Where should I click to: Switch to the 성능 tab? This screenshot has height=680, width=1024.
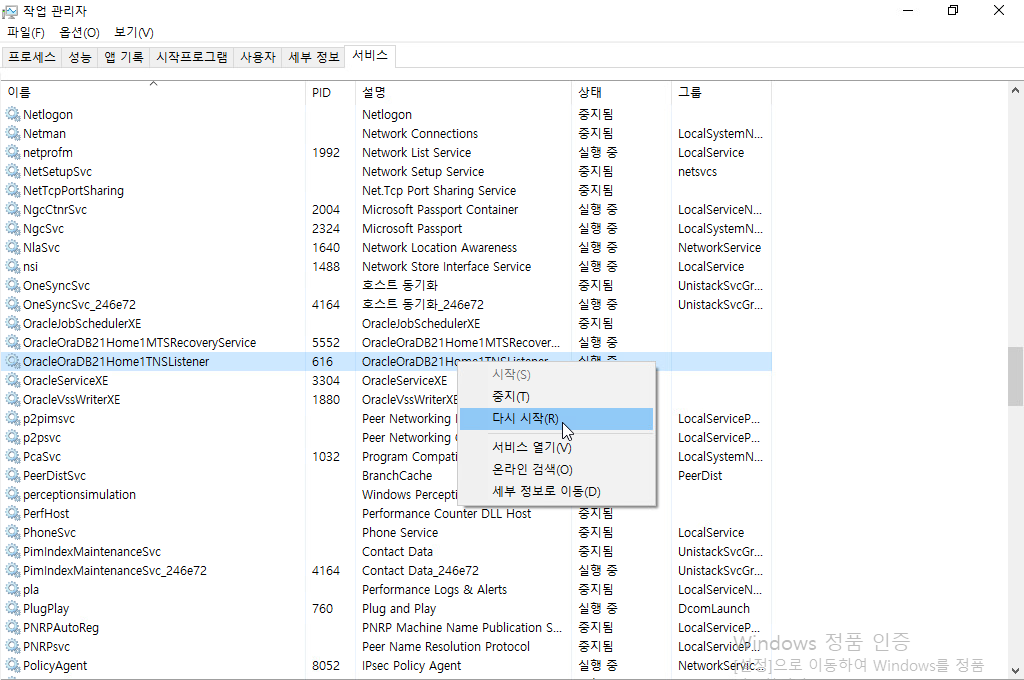(80, 57)
